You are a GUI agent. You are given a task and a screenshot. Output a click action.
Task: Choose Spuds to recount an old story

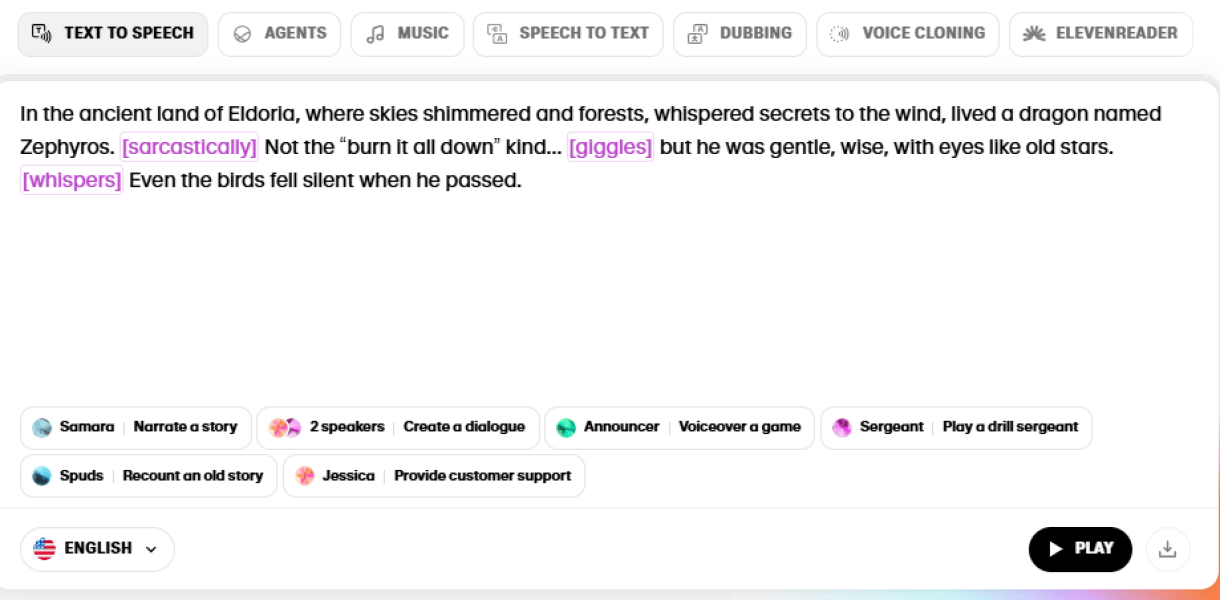point(148,476)
